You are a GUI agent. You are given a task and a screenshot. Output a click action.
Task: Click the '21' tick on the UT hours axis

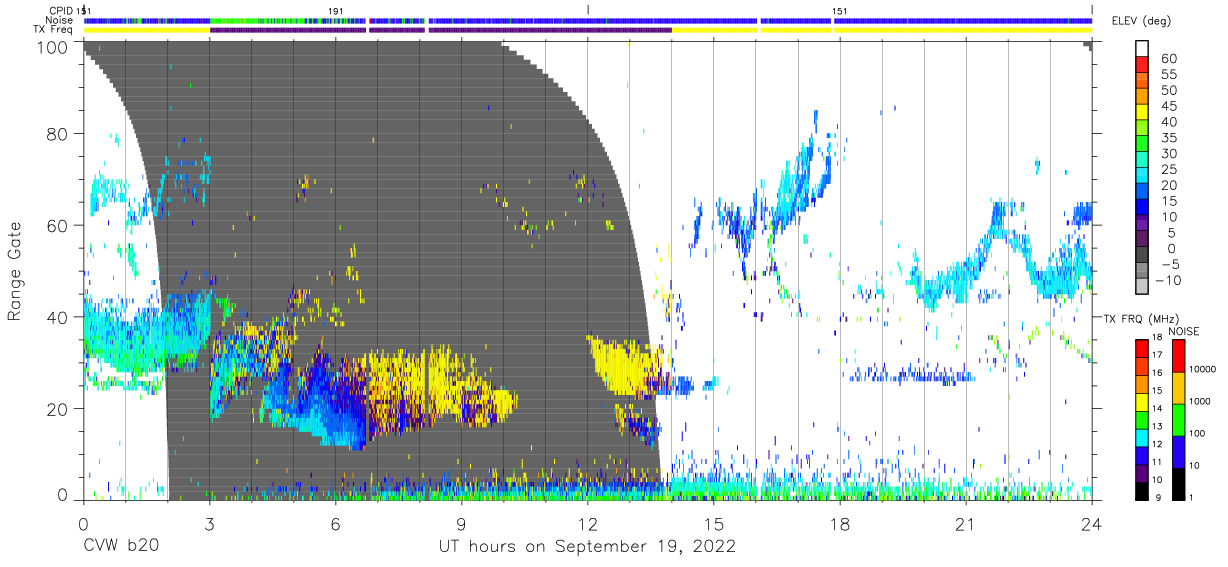pos(965,524)
